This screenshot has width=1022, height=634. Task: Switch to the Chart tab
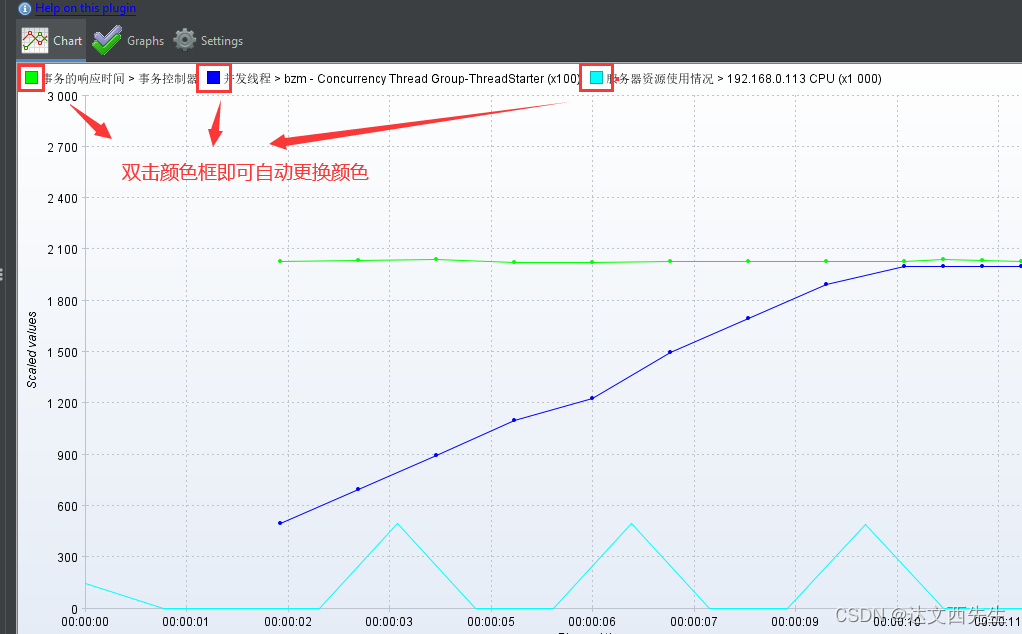pos(51,40)
